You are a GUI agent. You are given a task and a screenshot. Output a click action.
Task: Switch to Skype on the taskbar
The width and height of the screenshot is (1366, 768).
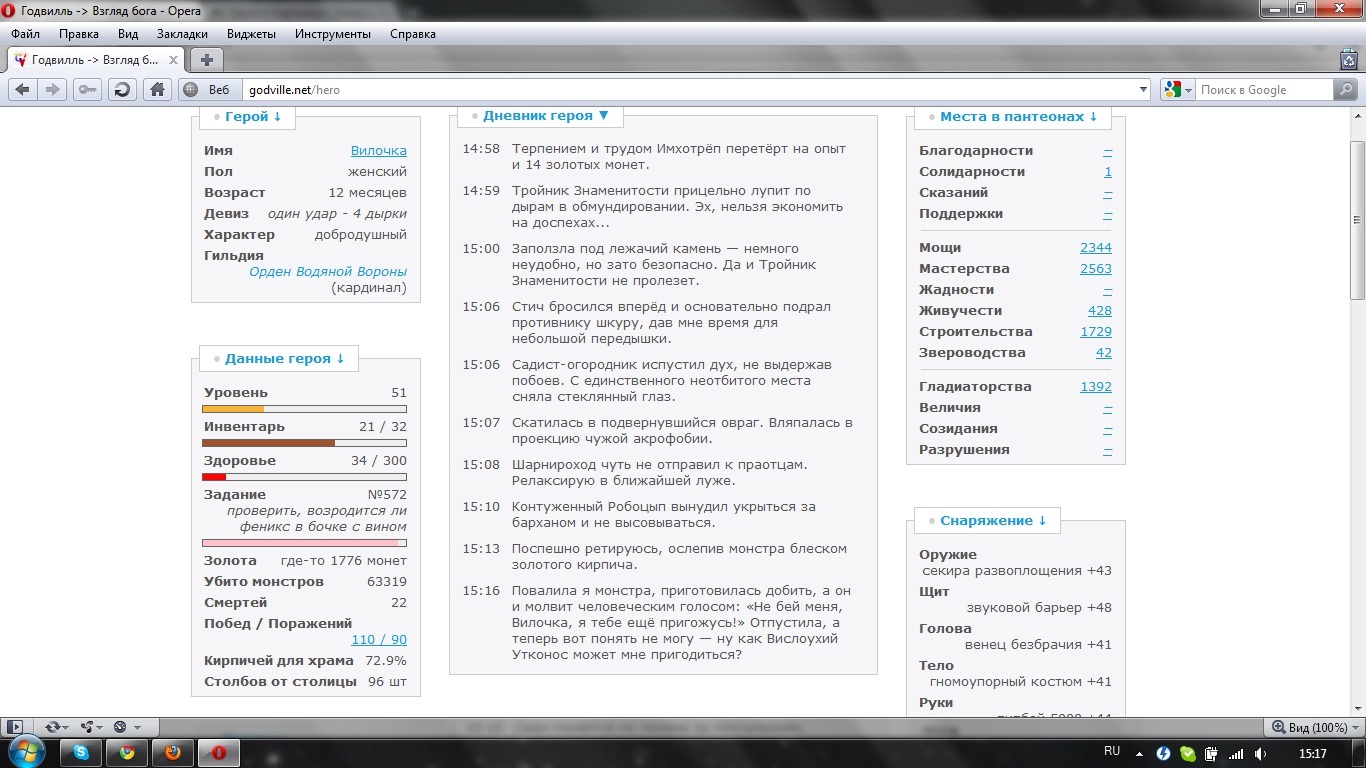80,752
